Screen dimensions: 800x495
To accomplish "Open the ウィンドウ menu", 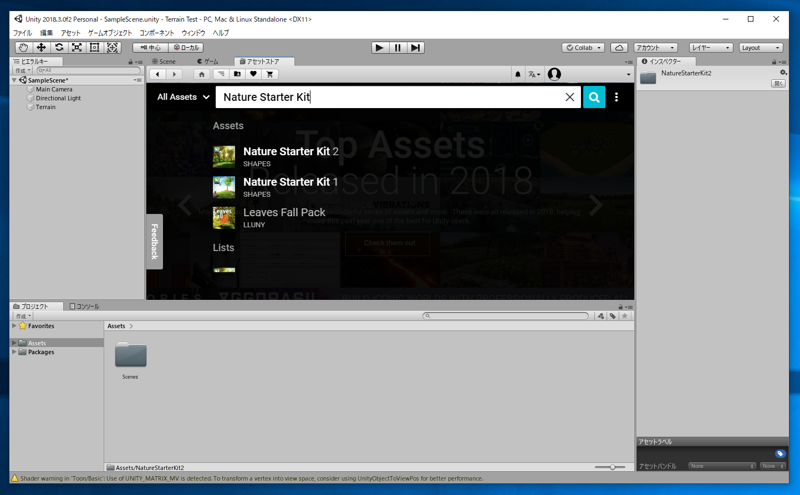I will click(x=193, y=33).
